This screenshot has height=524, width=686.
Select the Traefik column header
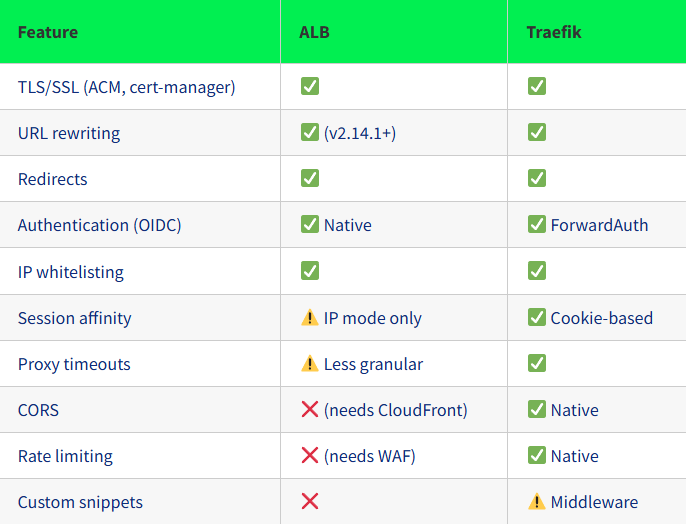point(554,32)
